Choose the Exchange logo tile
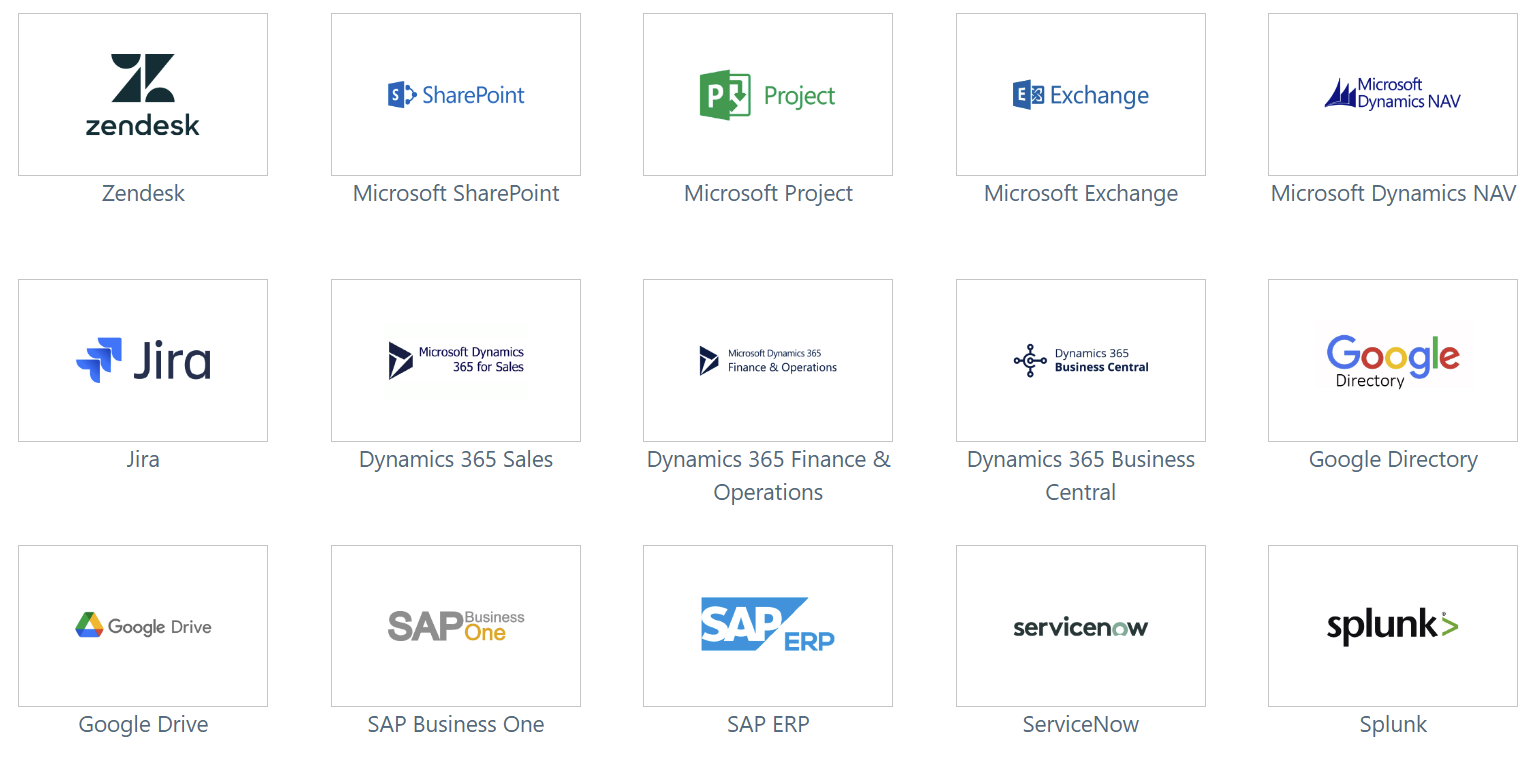The height and width of the screenshot is (769, 1540). coord(1081,95)
